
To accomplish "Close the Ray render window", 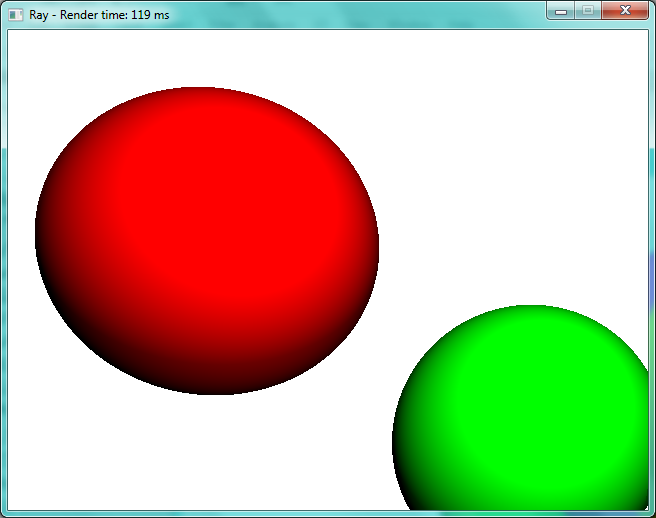I will 626,10.
